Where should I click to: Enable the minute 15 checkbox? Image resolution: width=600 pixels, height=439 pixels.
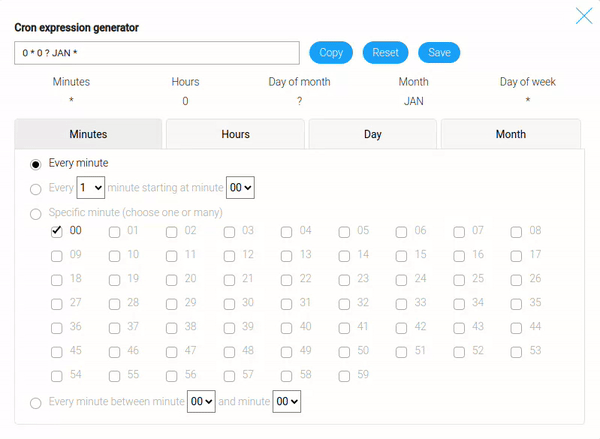coord(402,255)
